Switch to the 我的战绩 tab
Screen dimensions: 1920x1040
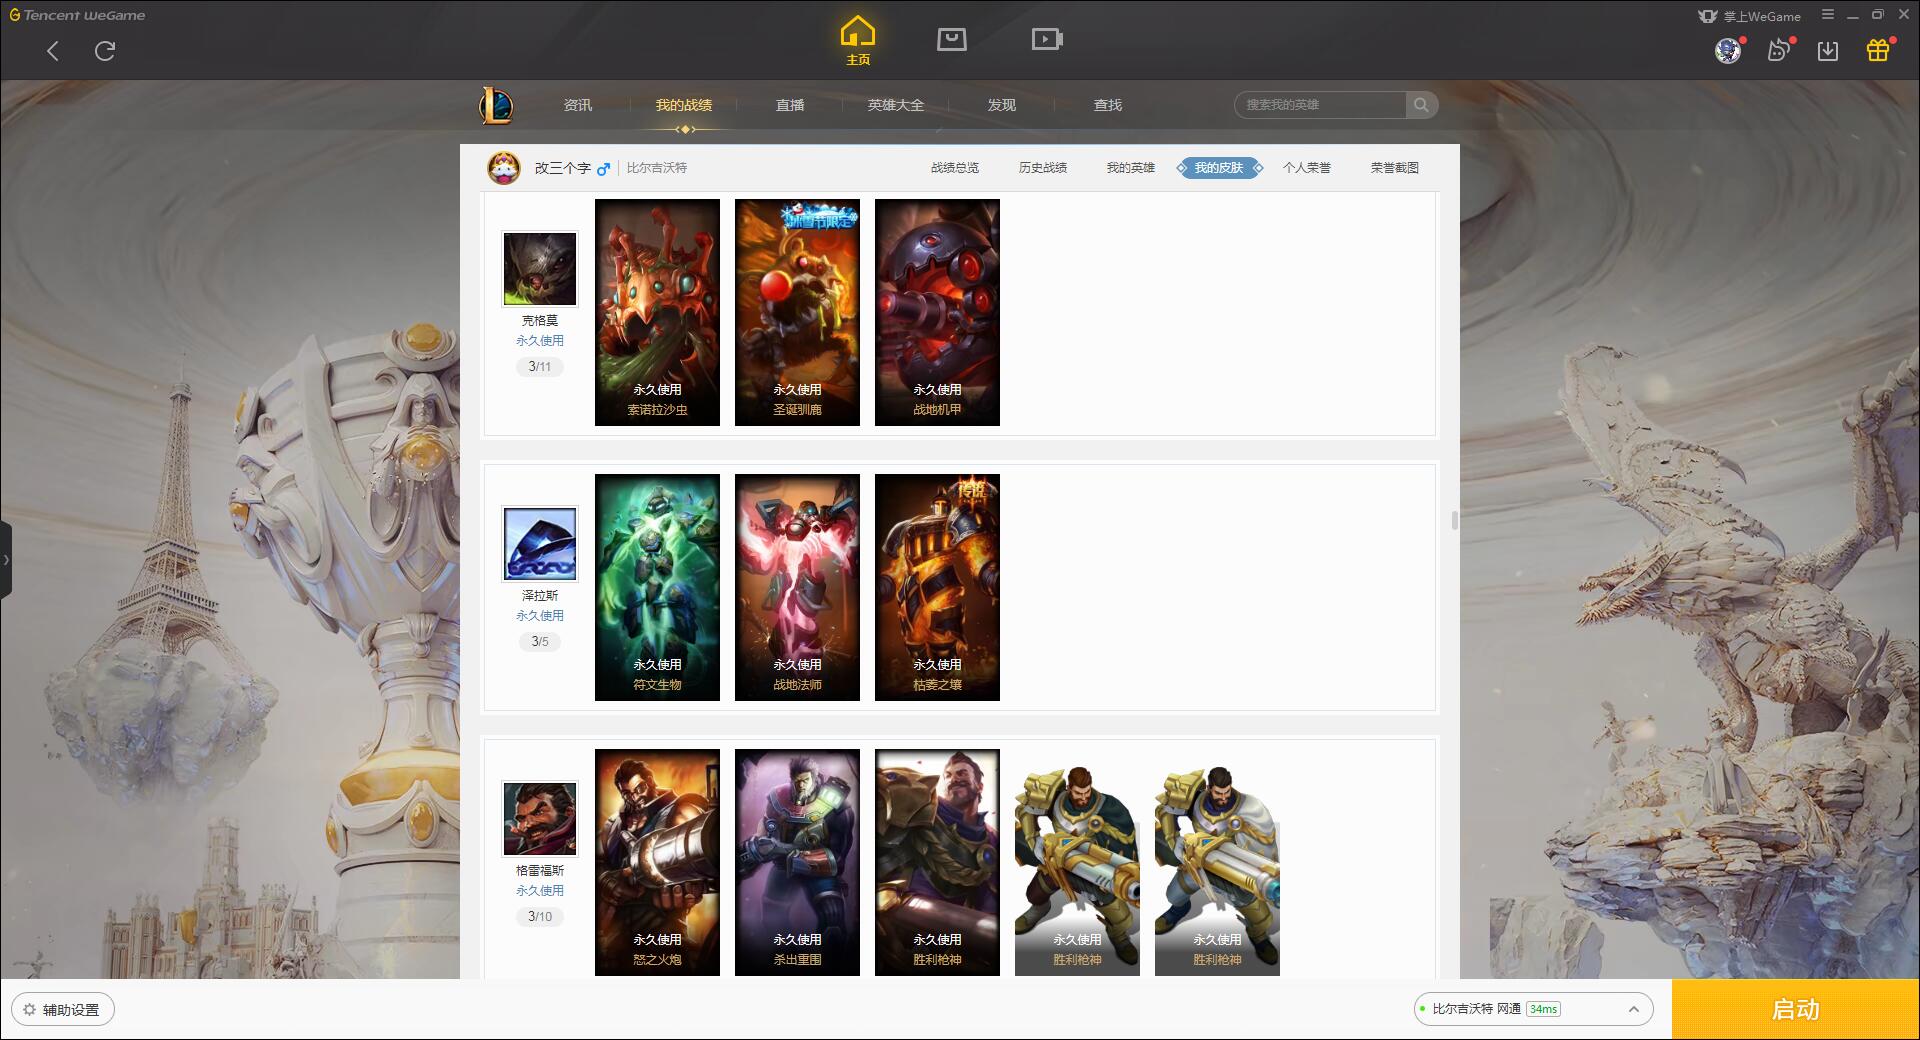(684, 105)
